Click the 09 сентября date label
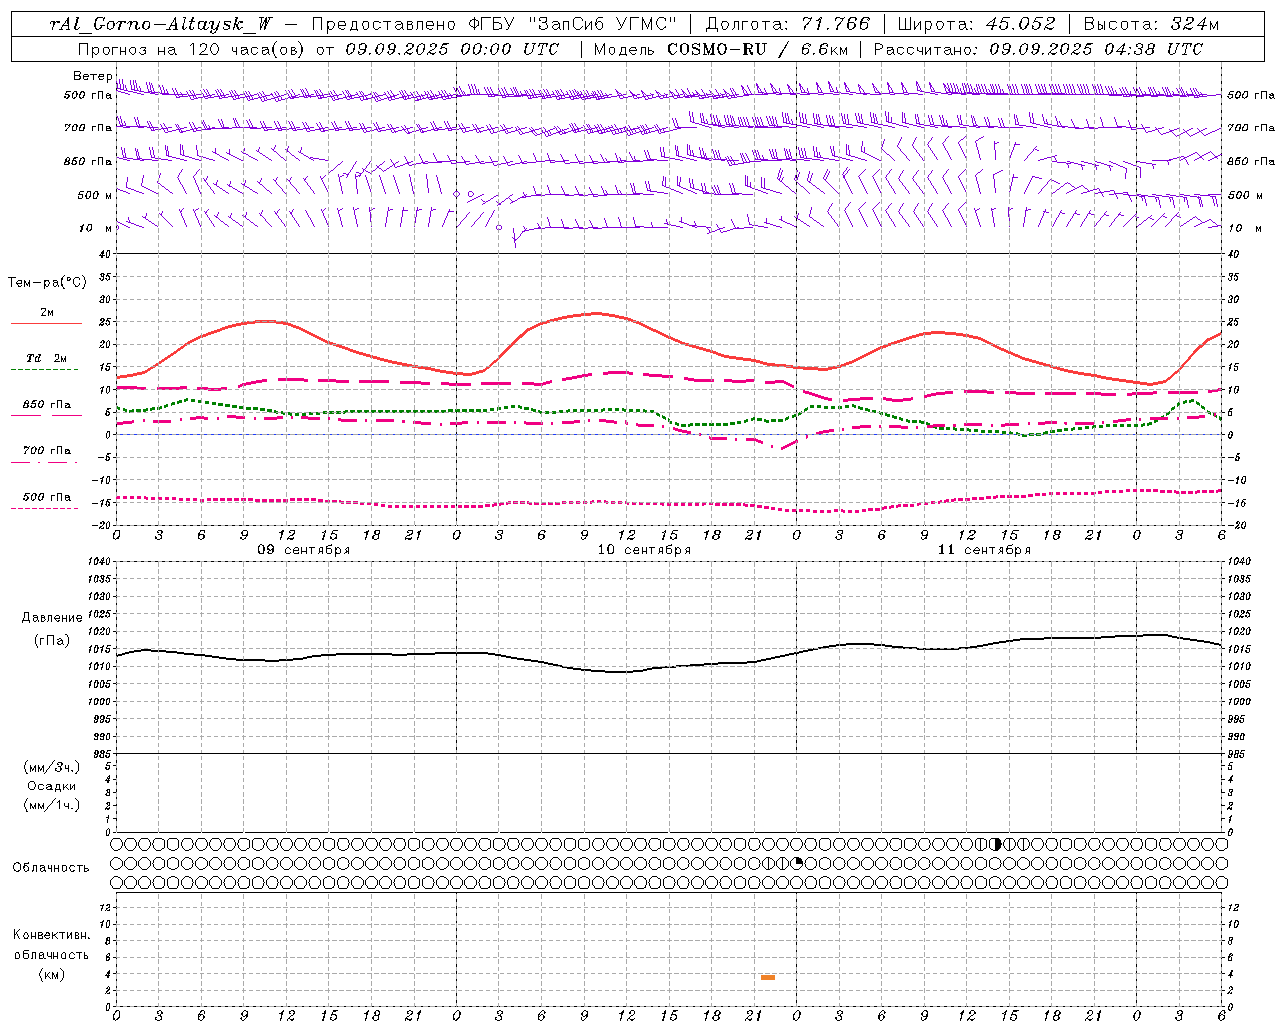This screenshot has width=1280, height=1024. pos(304,550)
